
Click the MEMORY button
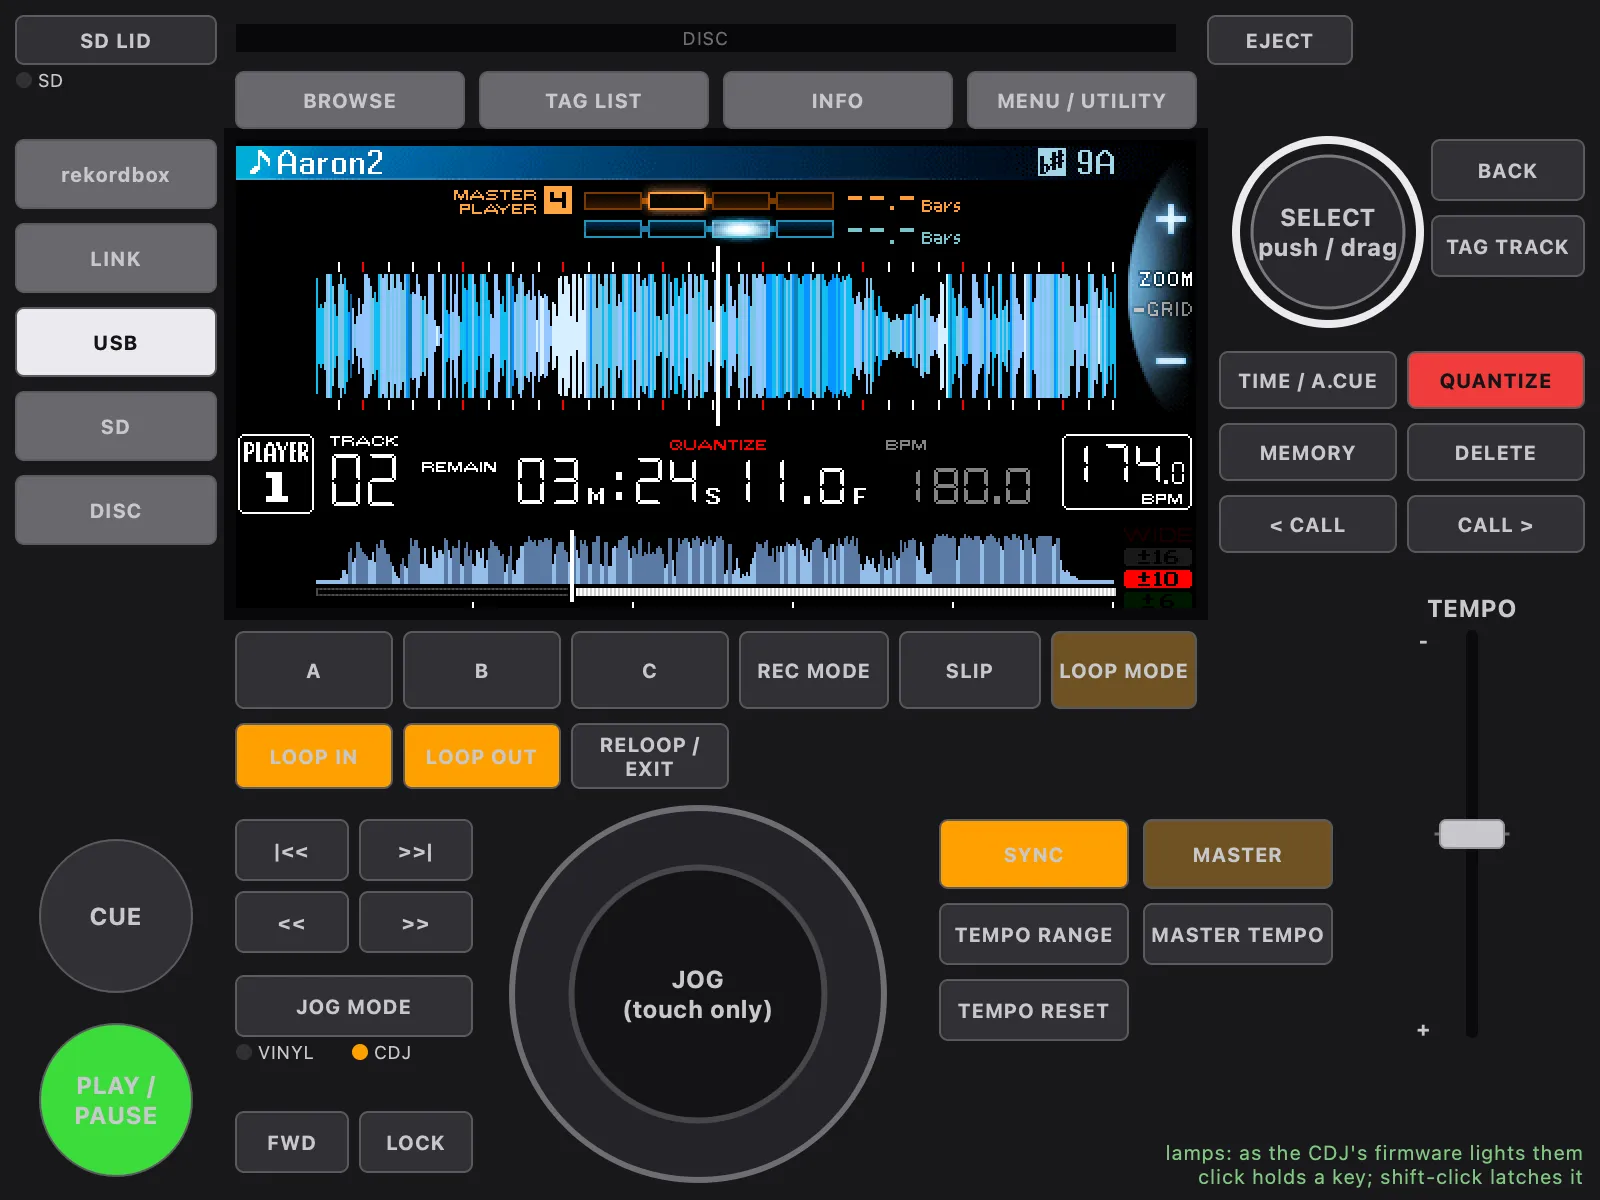click(1308, 452)
